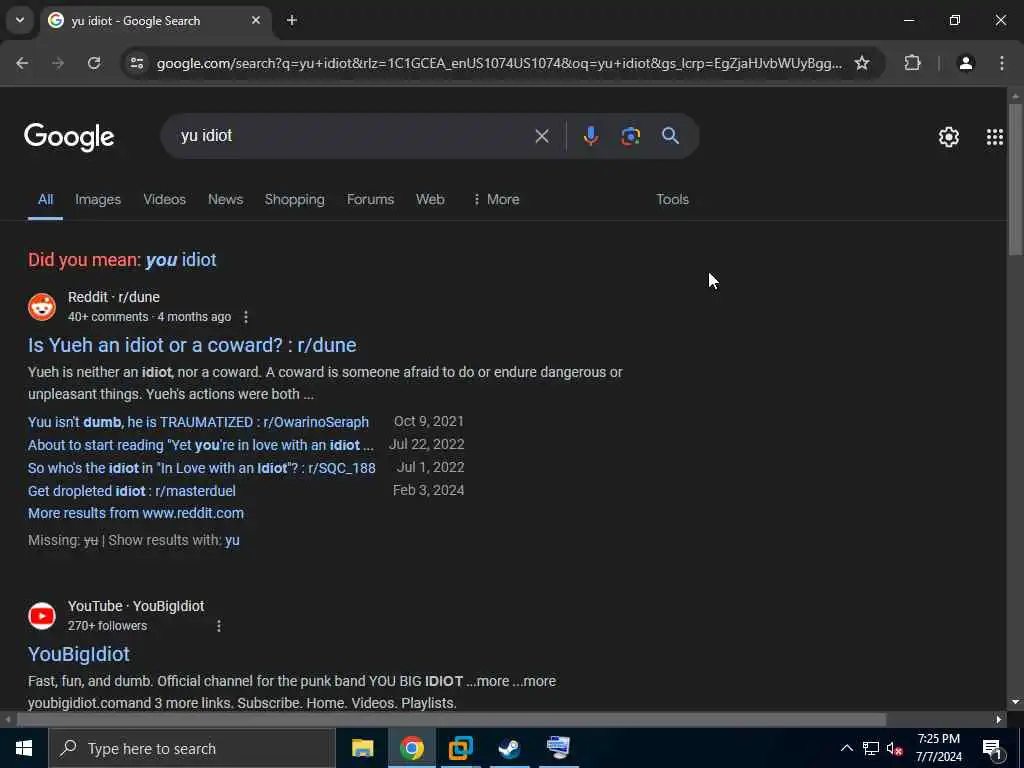Open File Explorer from the taskbar
Screen dimensions: 1024x768
[362, 748]
